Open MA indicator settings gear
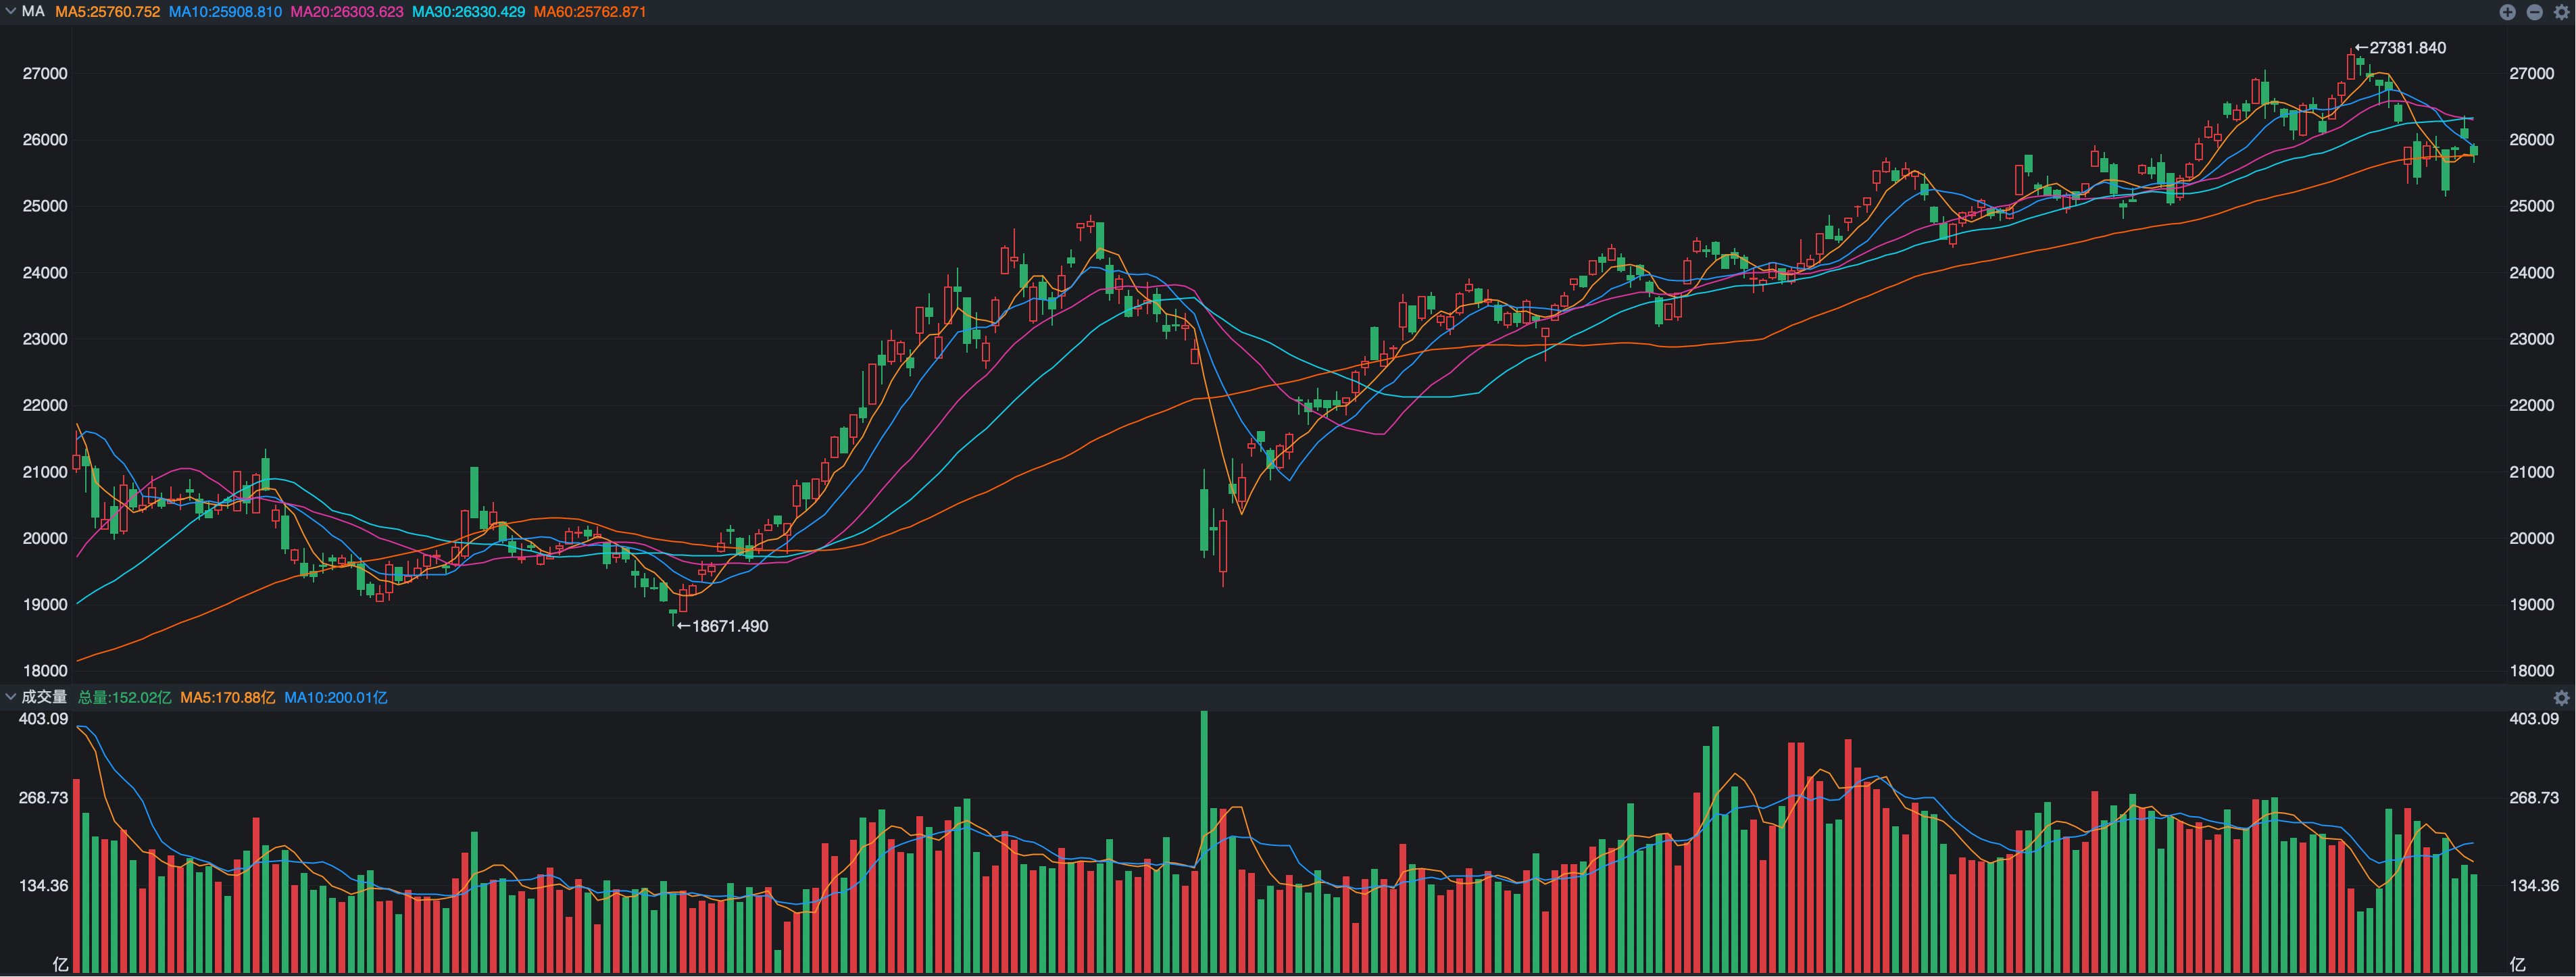The width and height of the screenshot is (2576, 977). pos(2561,12)
